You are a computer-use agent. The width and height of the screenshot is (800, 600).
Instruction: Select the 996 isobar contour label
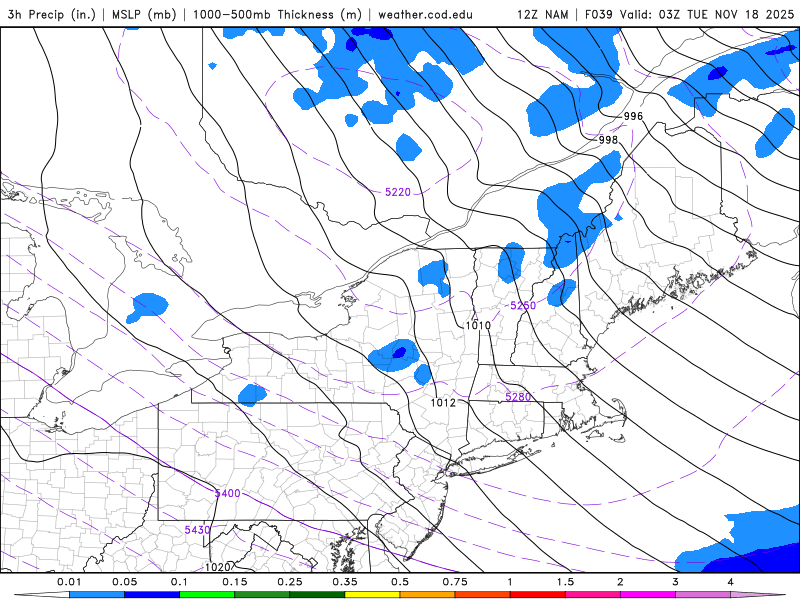pos(633,116)
